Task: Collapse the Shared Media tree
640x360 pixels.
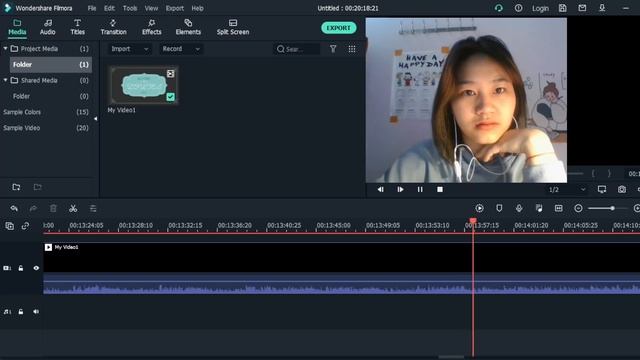Action: click(x=5, y=80)
